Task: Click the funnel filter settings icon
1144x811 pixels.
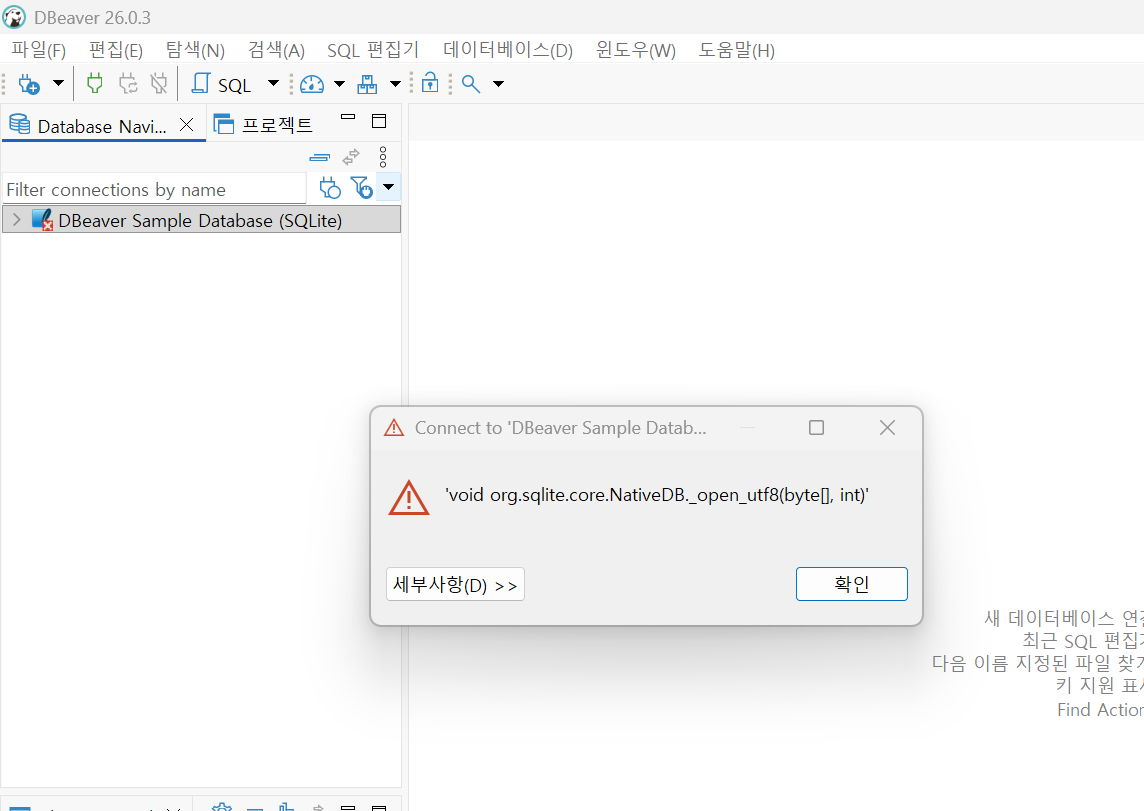Action: tap(361, 187)
